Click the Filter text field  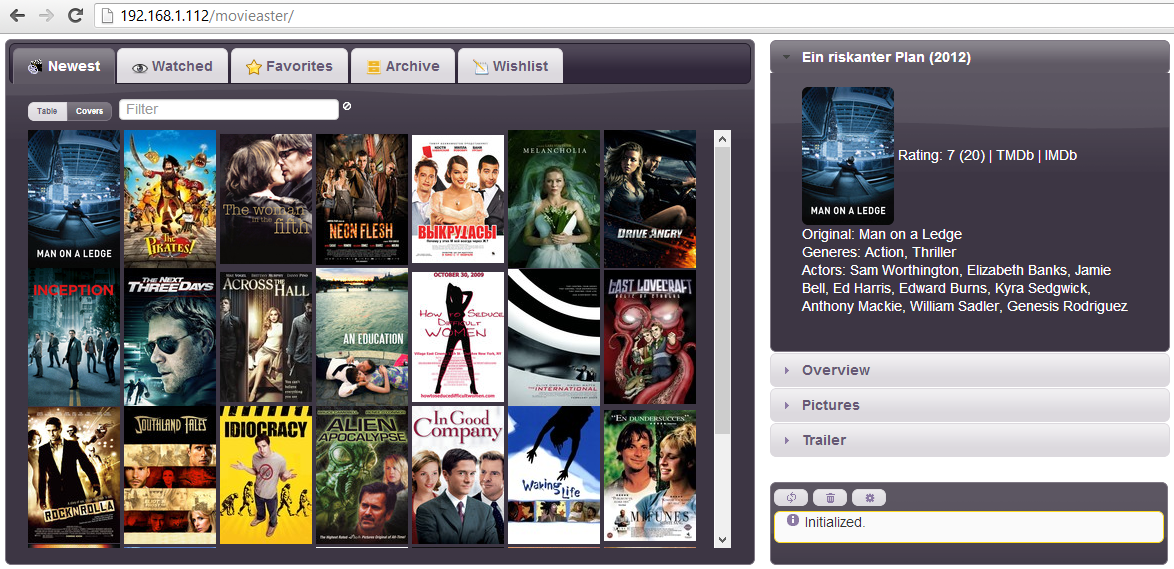pyautogui.click(x=229, y=109)
